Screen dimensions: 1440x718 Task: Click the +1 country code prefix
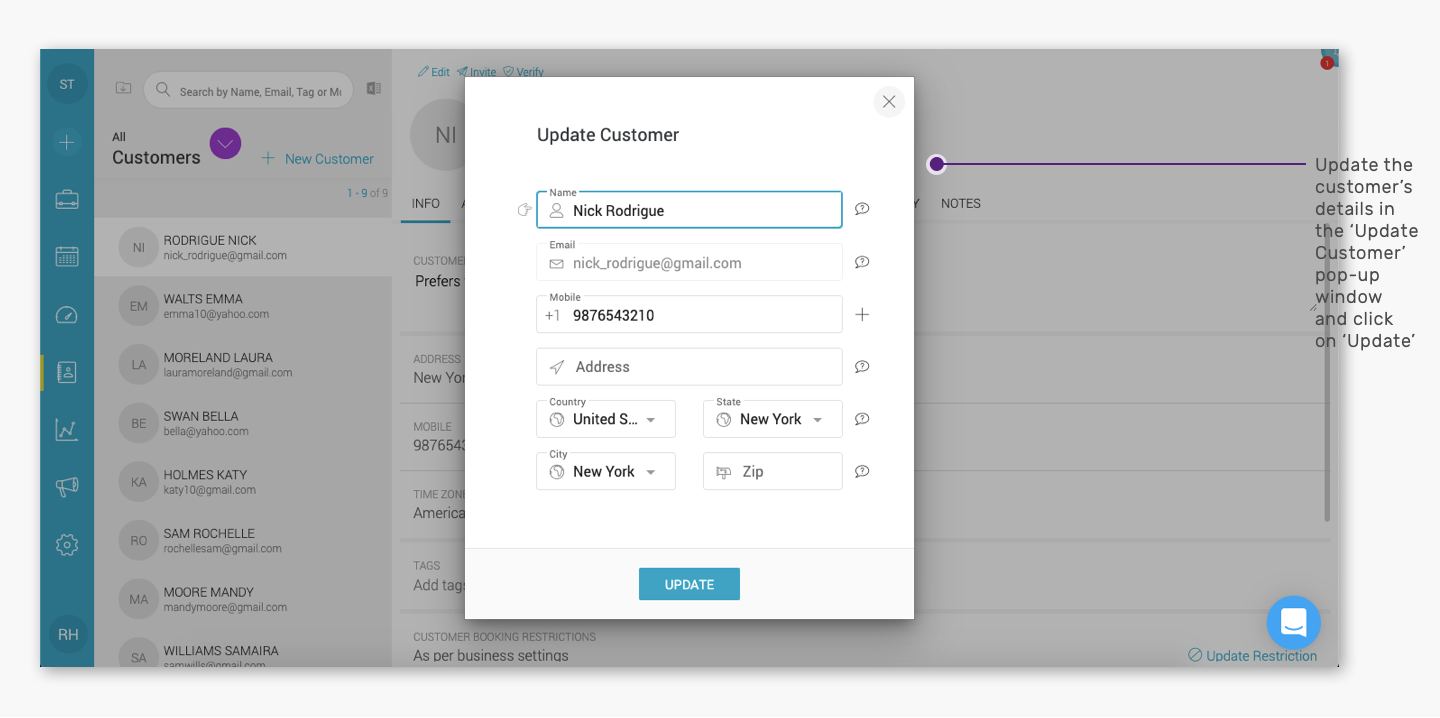click(x=552, y=315)
